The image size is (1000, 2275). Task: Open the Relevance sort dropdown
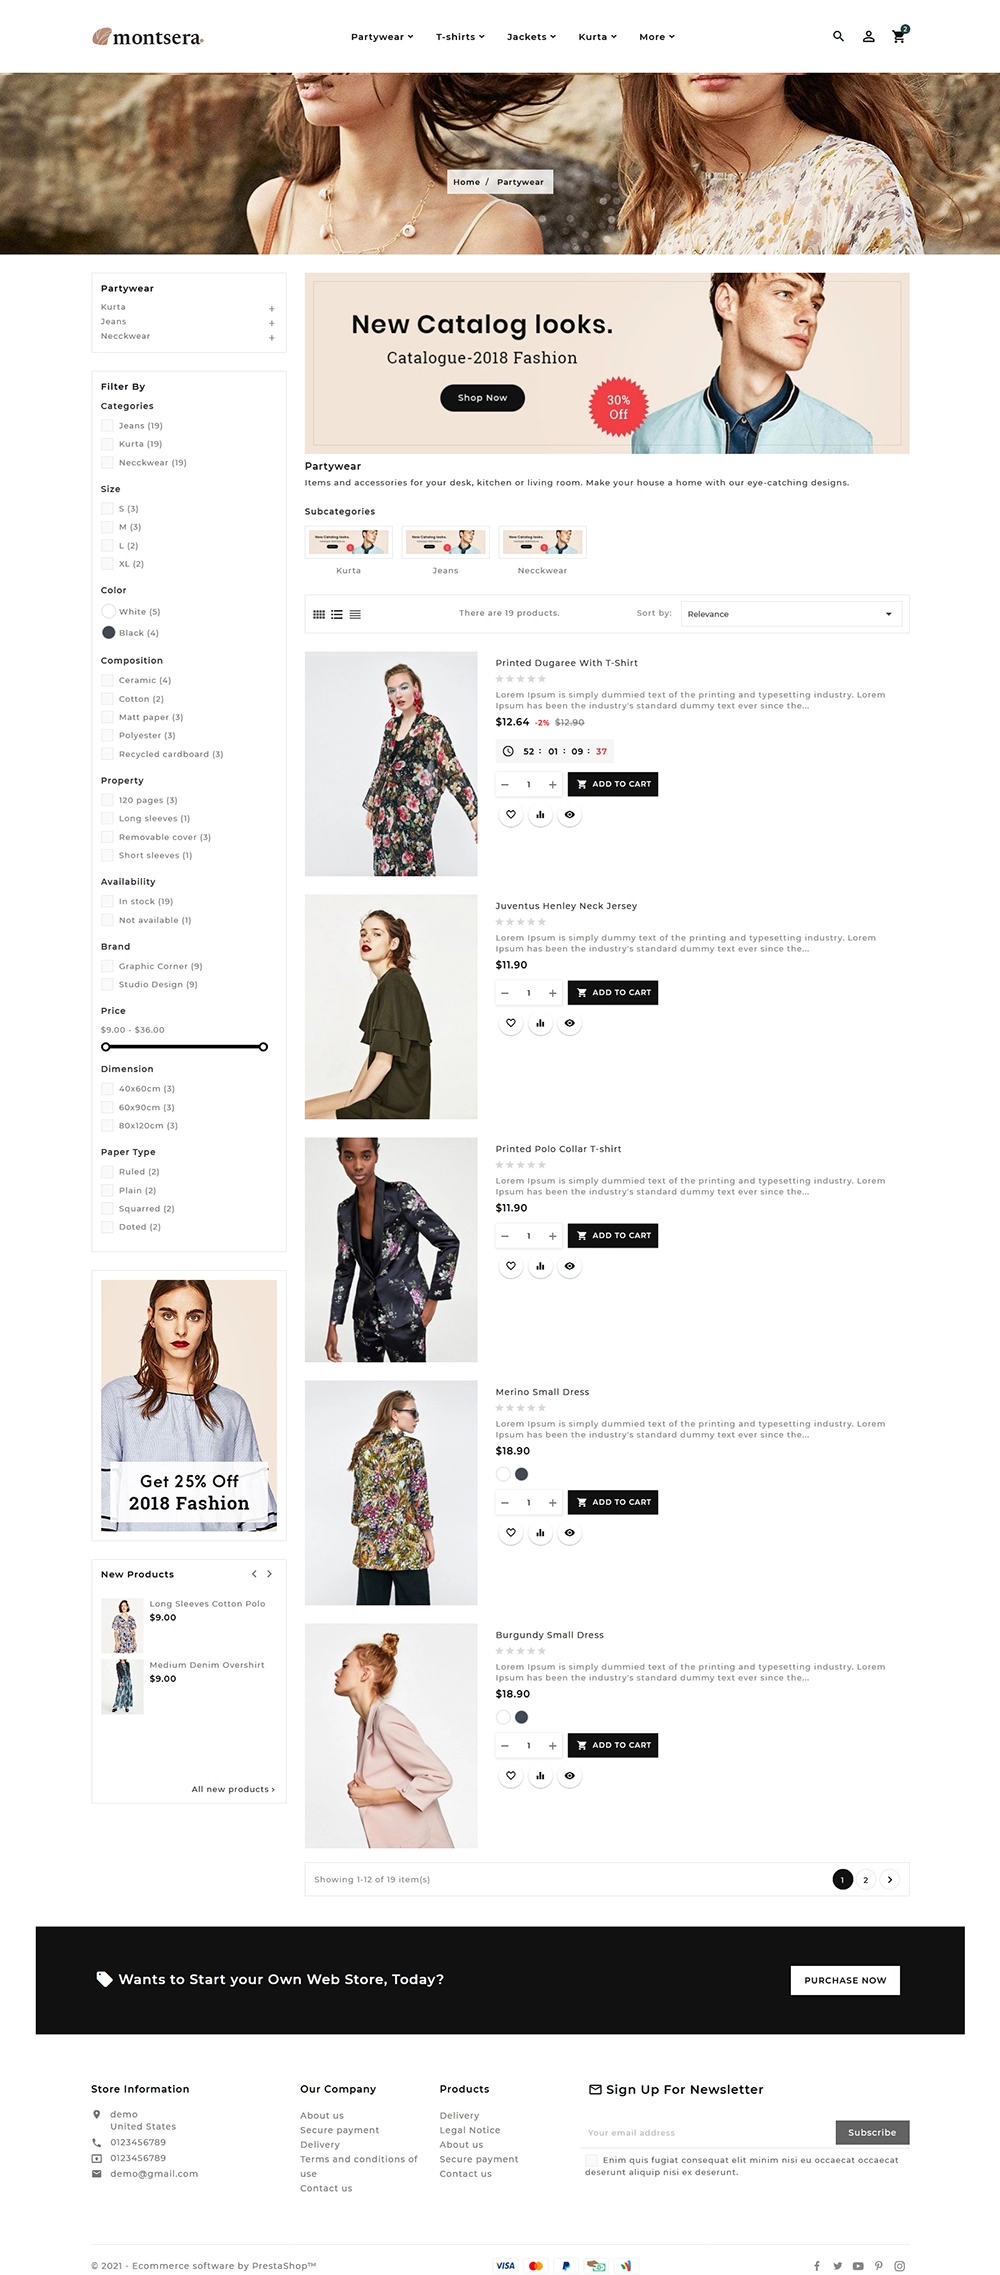(791, 614)
